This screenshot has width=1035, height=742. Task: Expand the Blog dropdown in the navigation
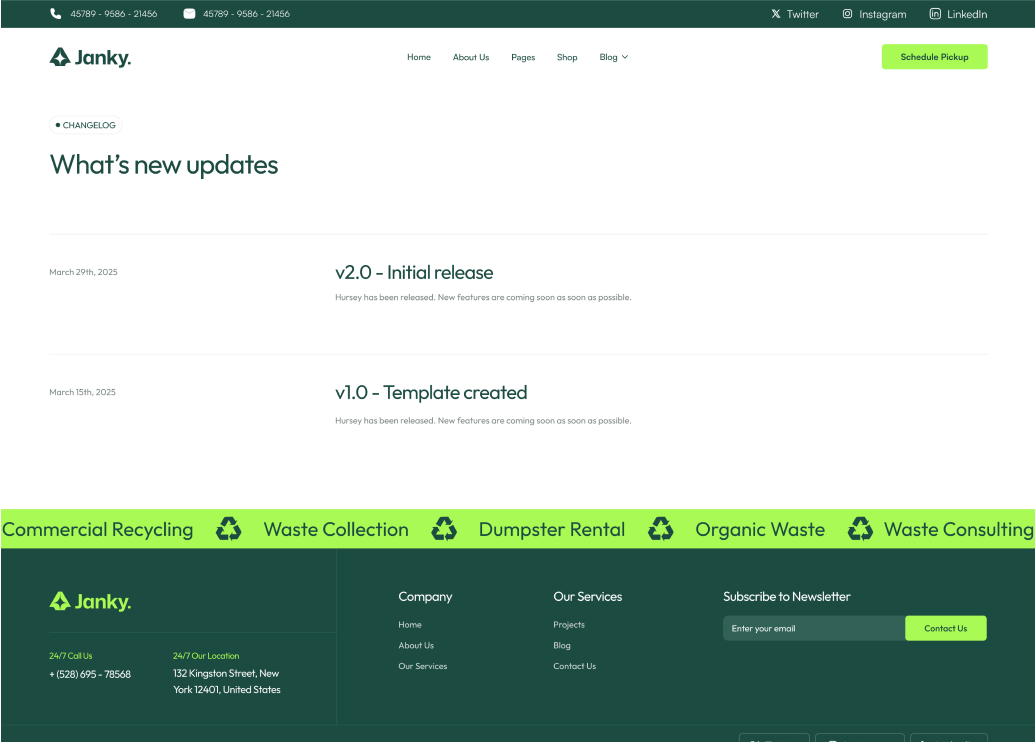(614, 57)
